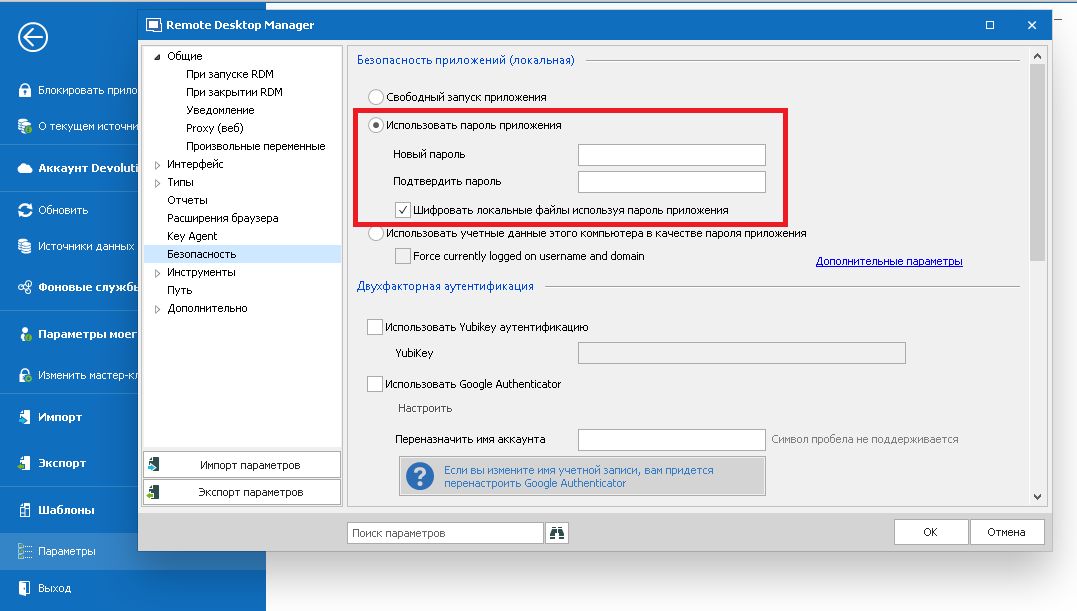Viewport: 1077px width, 611px height.
Task: Click the YubiKey input field
Action: [742, 353]
